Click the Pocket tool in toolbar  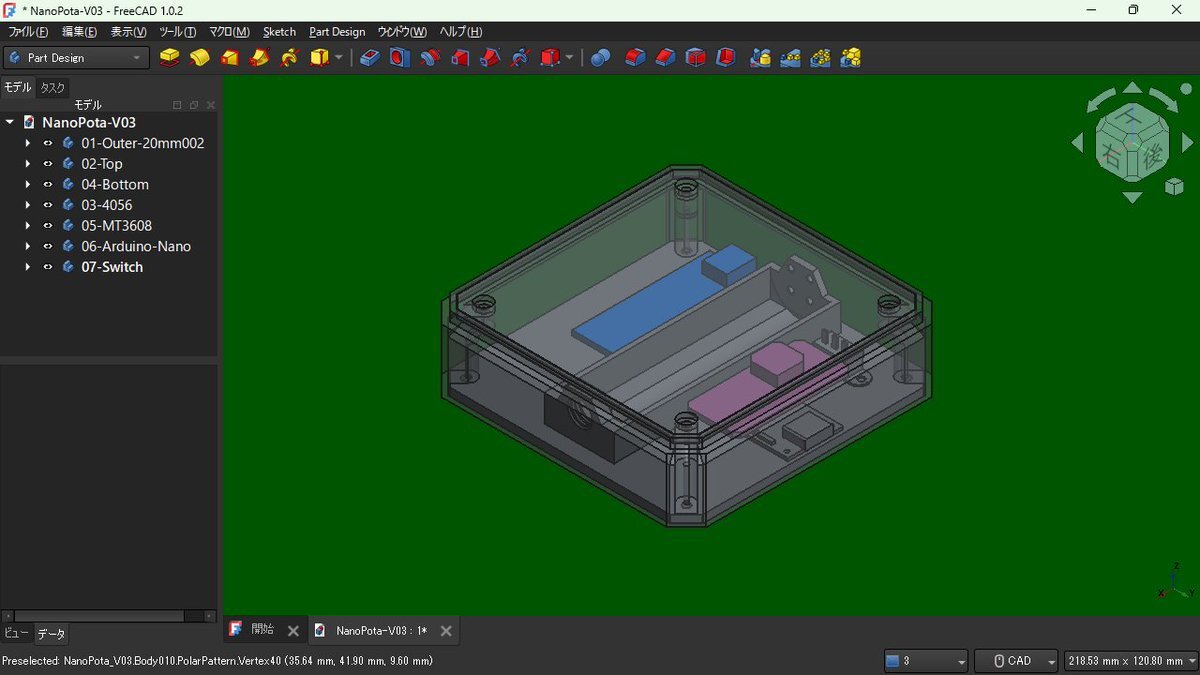pyautogui.click(x=370, y=58)
